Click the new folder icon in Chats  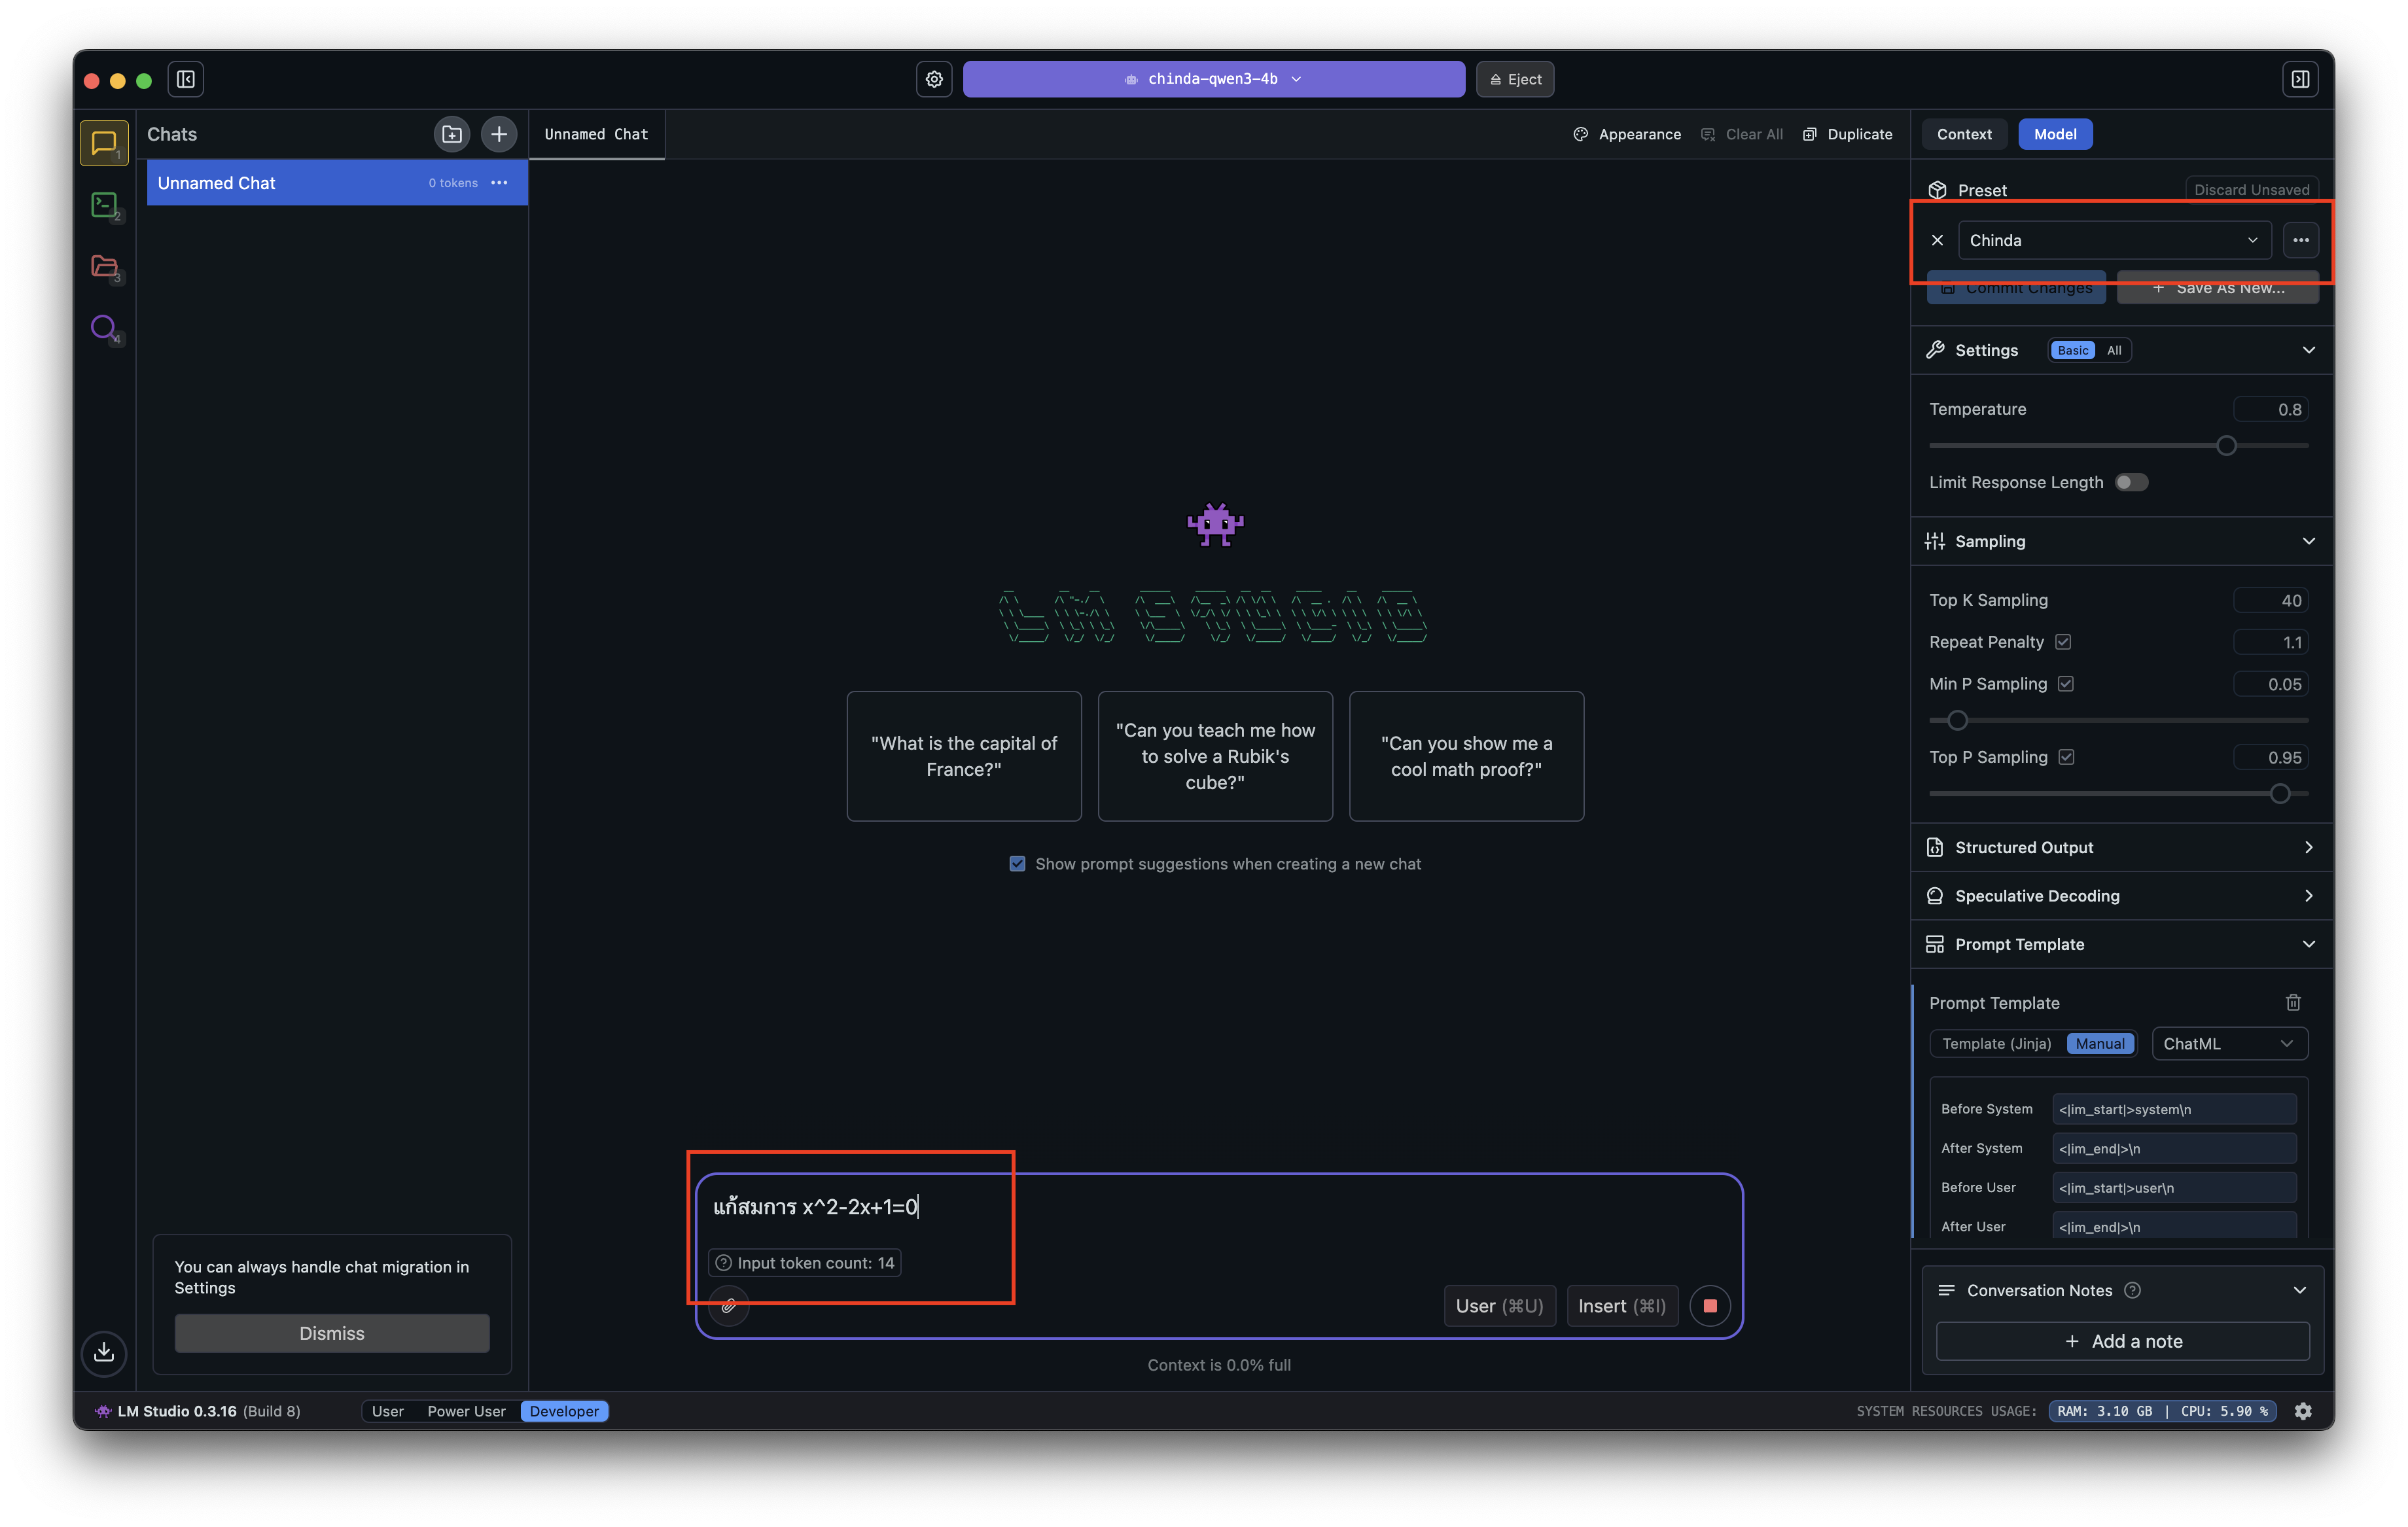tap(452, 134)
